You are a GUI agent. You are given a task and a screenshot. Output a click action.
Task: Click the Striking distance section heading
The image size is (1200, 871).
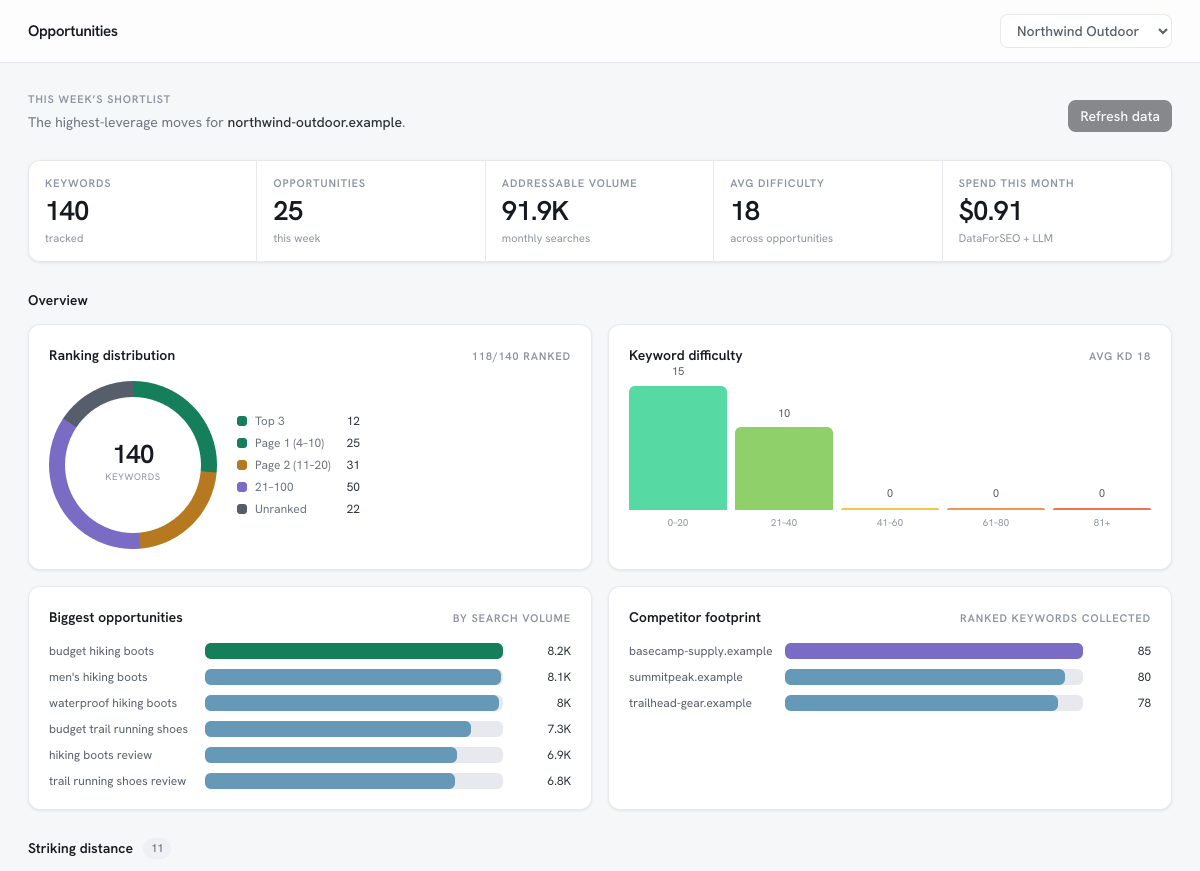pos(80,848)
